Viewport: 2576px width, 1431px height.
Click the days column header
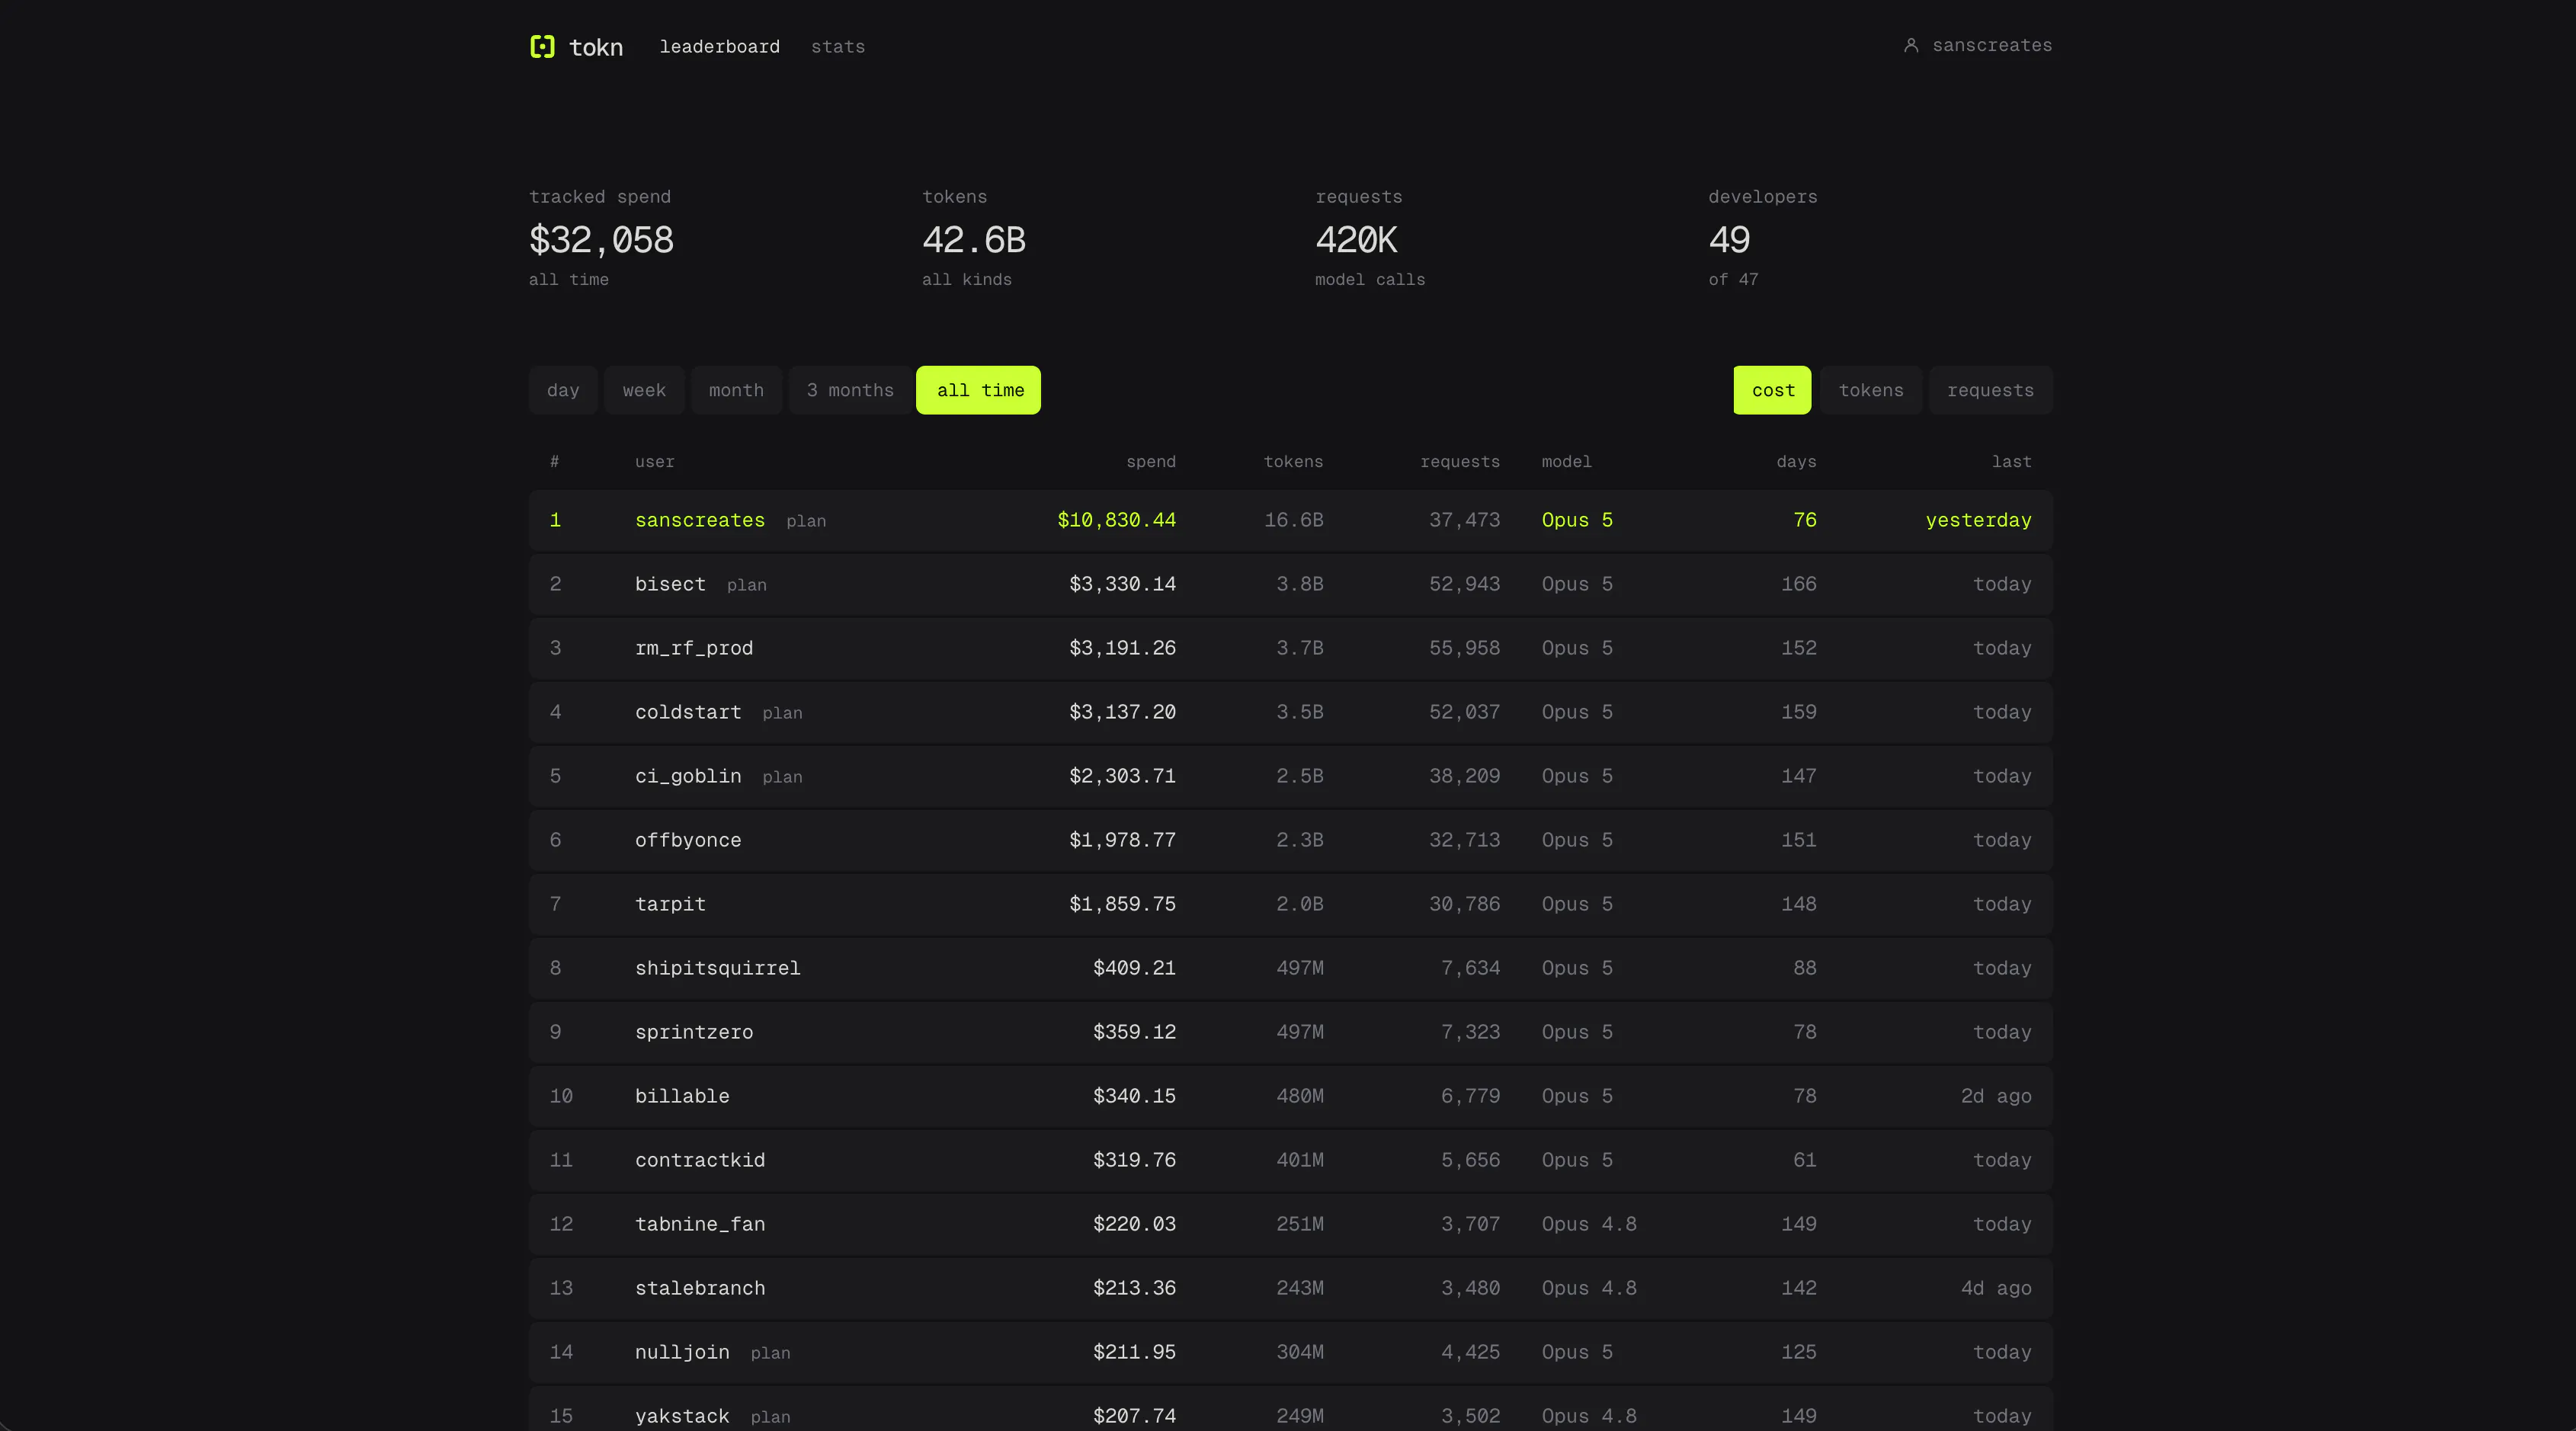1796,462
